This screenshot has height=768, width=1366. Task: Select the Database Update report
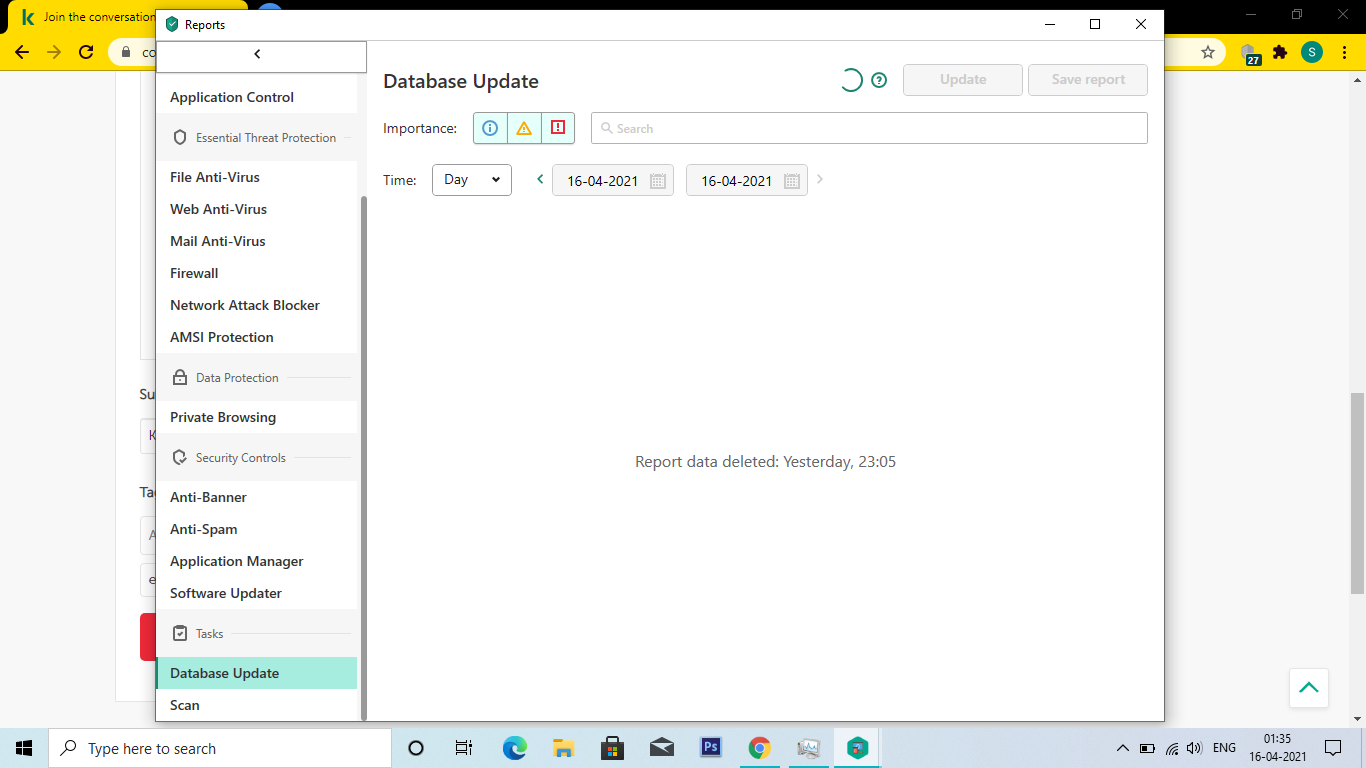[256, 673]
